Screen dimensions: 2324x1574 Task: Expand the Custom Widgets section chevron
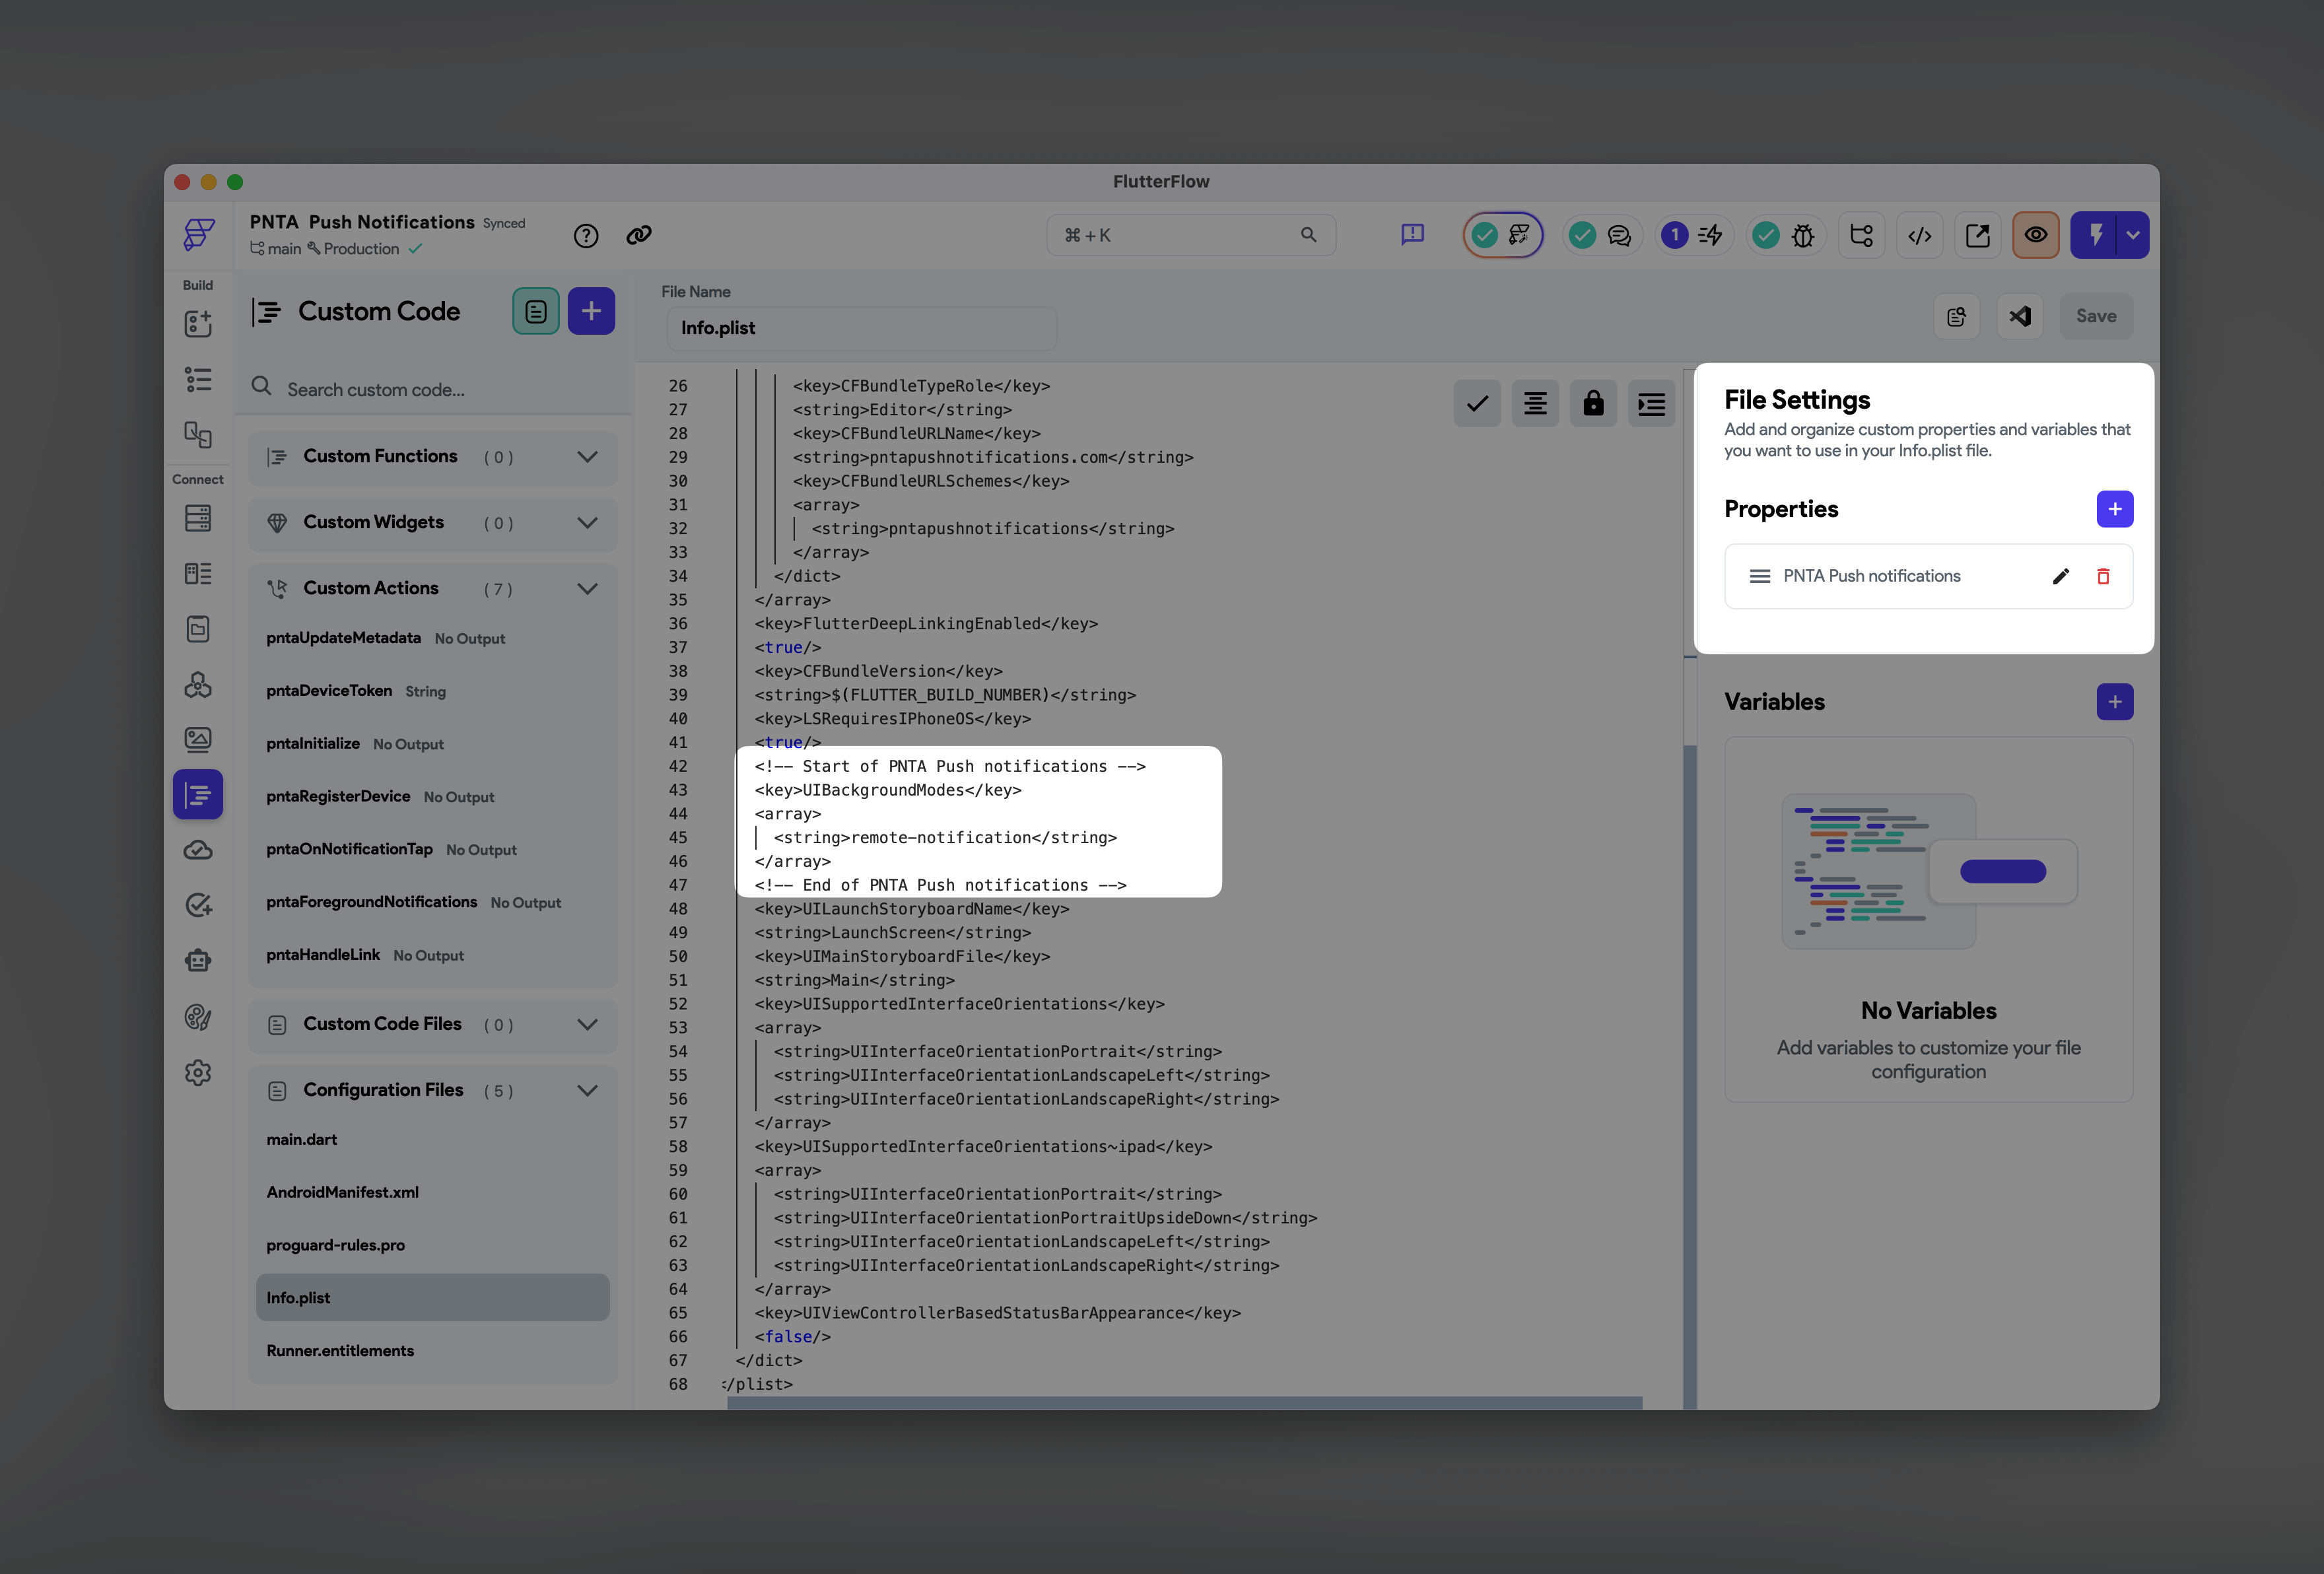[x=588, y=523]
